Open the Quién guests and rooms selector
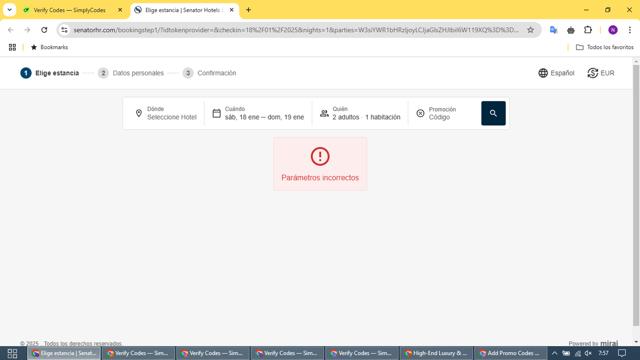 pos(360,113)
